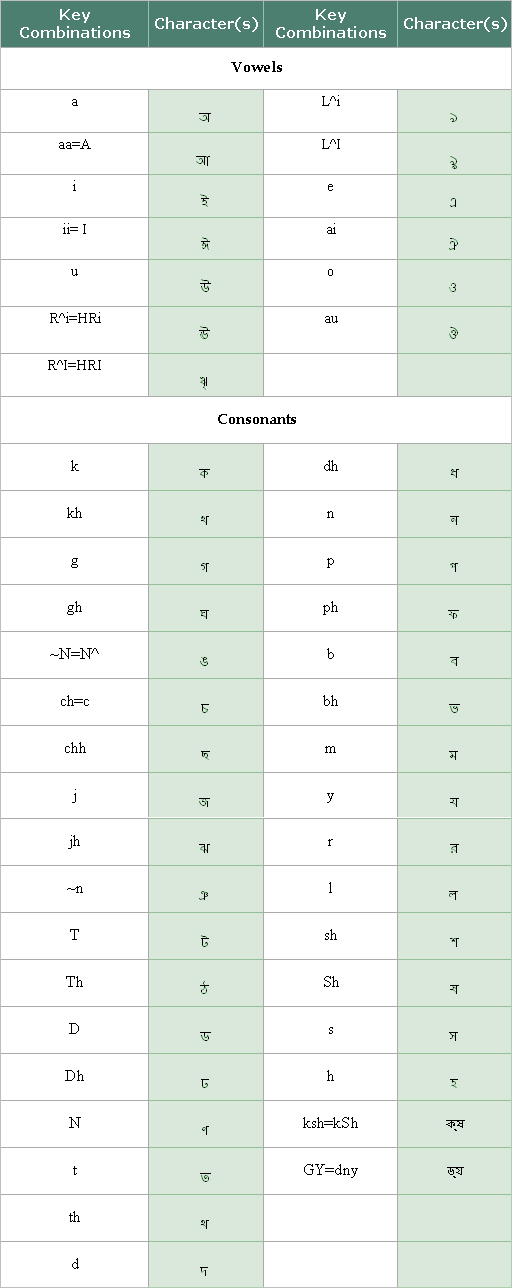Select the 'R^i=HRi' key combination
This screenshot has height=1288, width=512.
coord(75,330)
